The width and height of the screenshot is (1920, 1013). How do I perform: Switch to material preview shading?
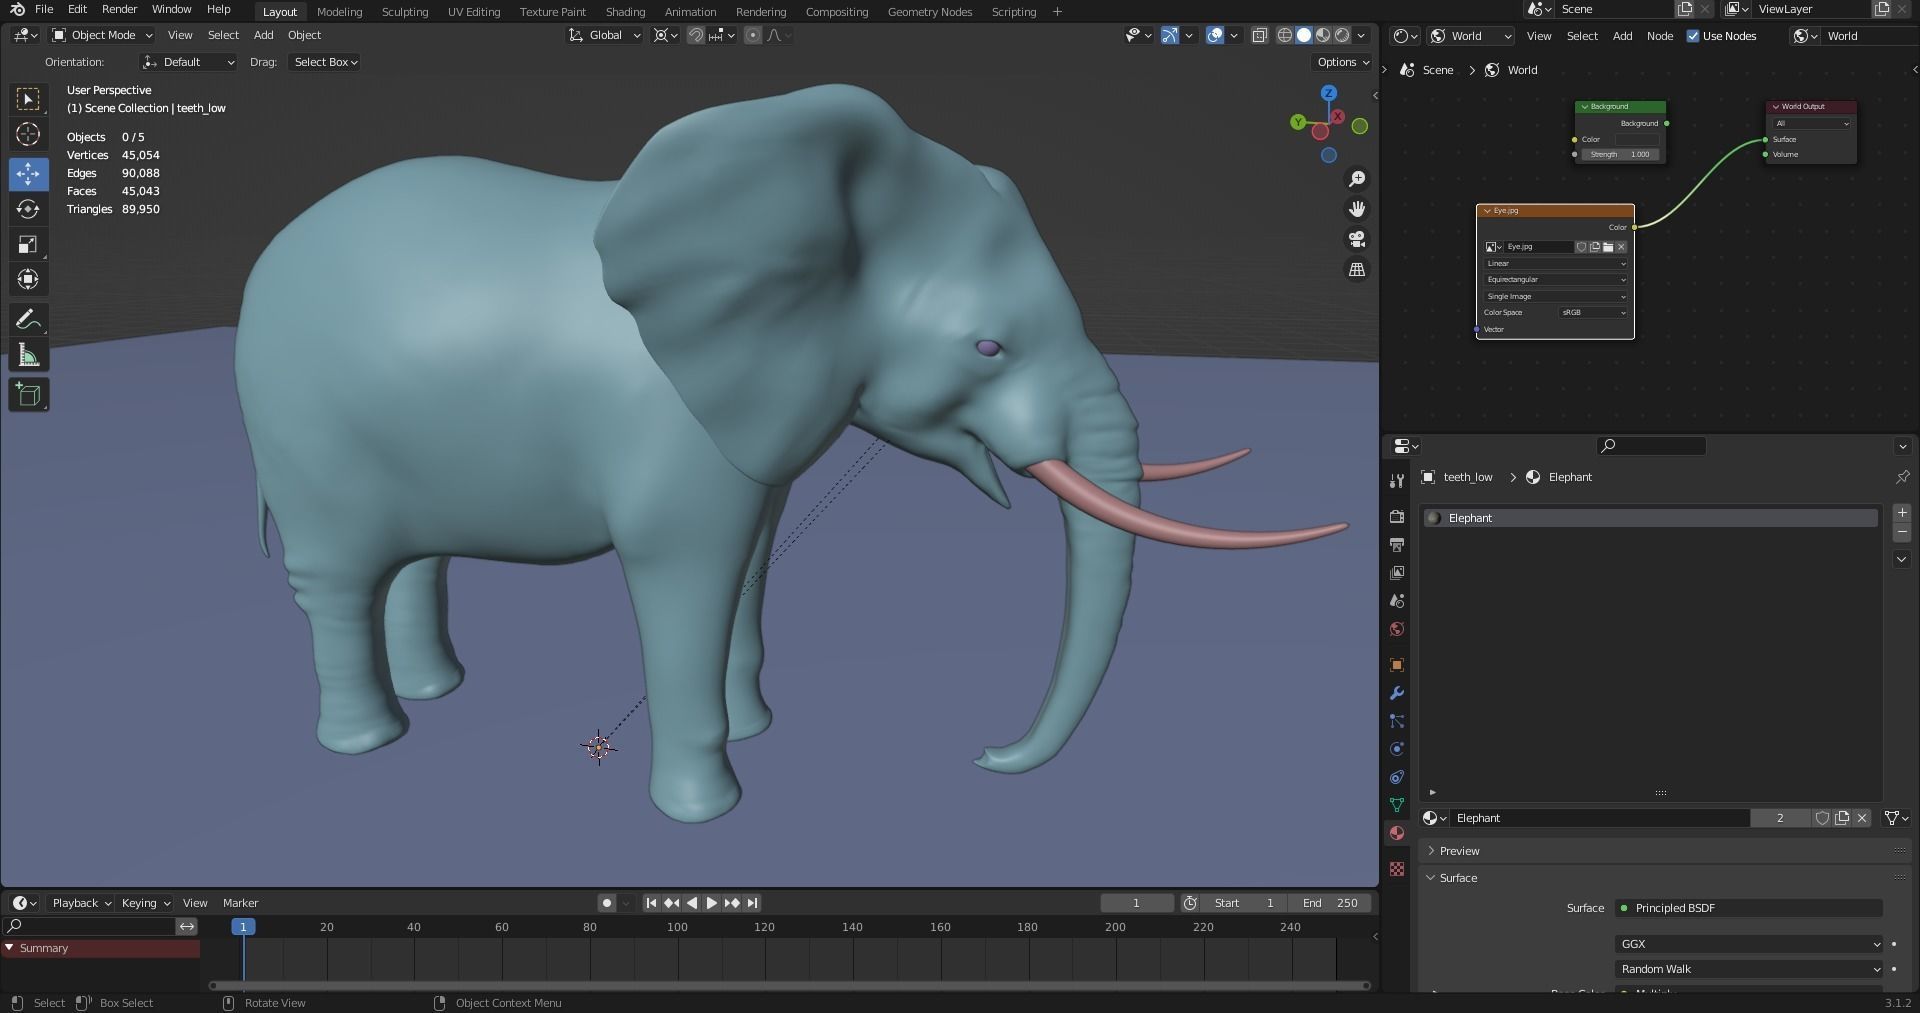(1323, 35)
